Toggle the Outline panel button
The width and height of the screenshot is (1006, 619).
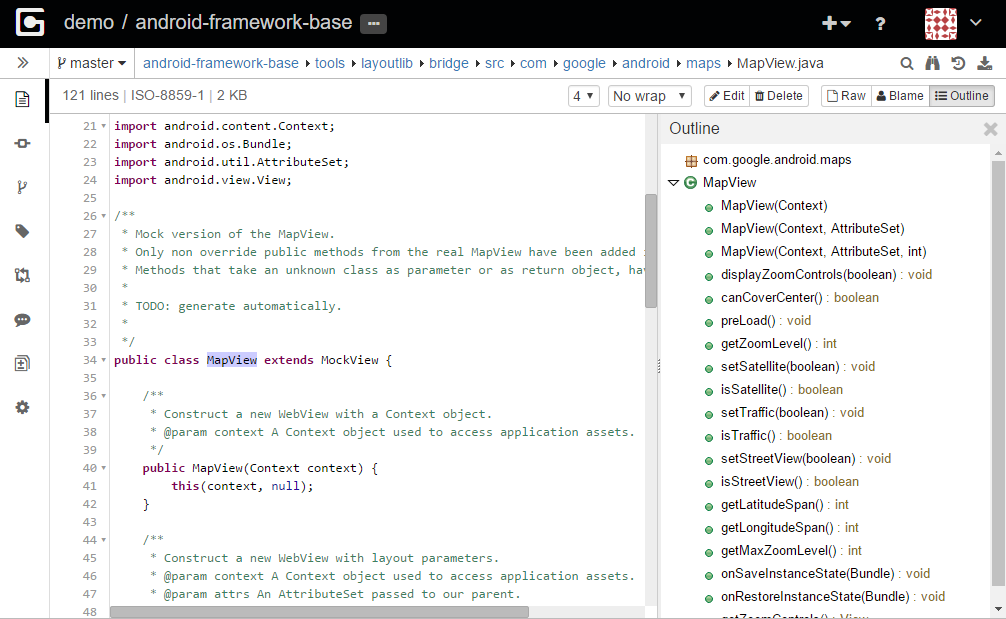point(962,96)
